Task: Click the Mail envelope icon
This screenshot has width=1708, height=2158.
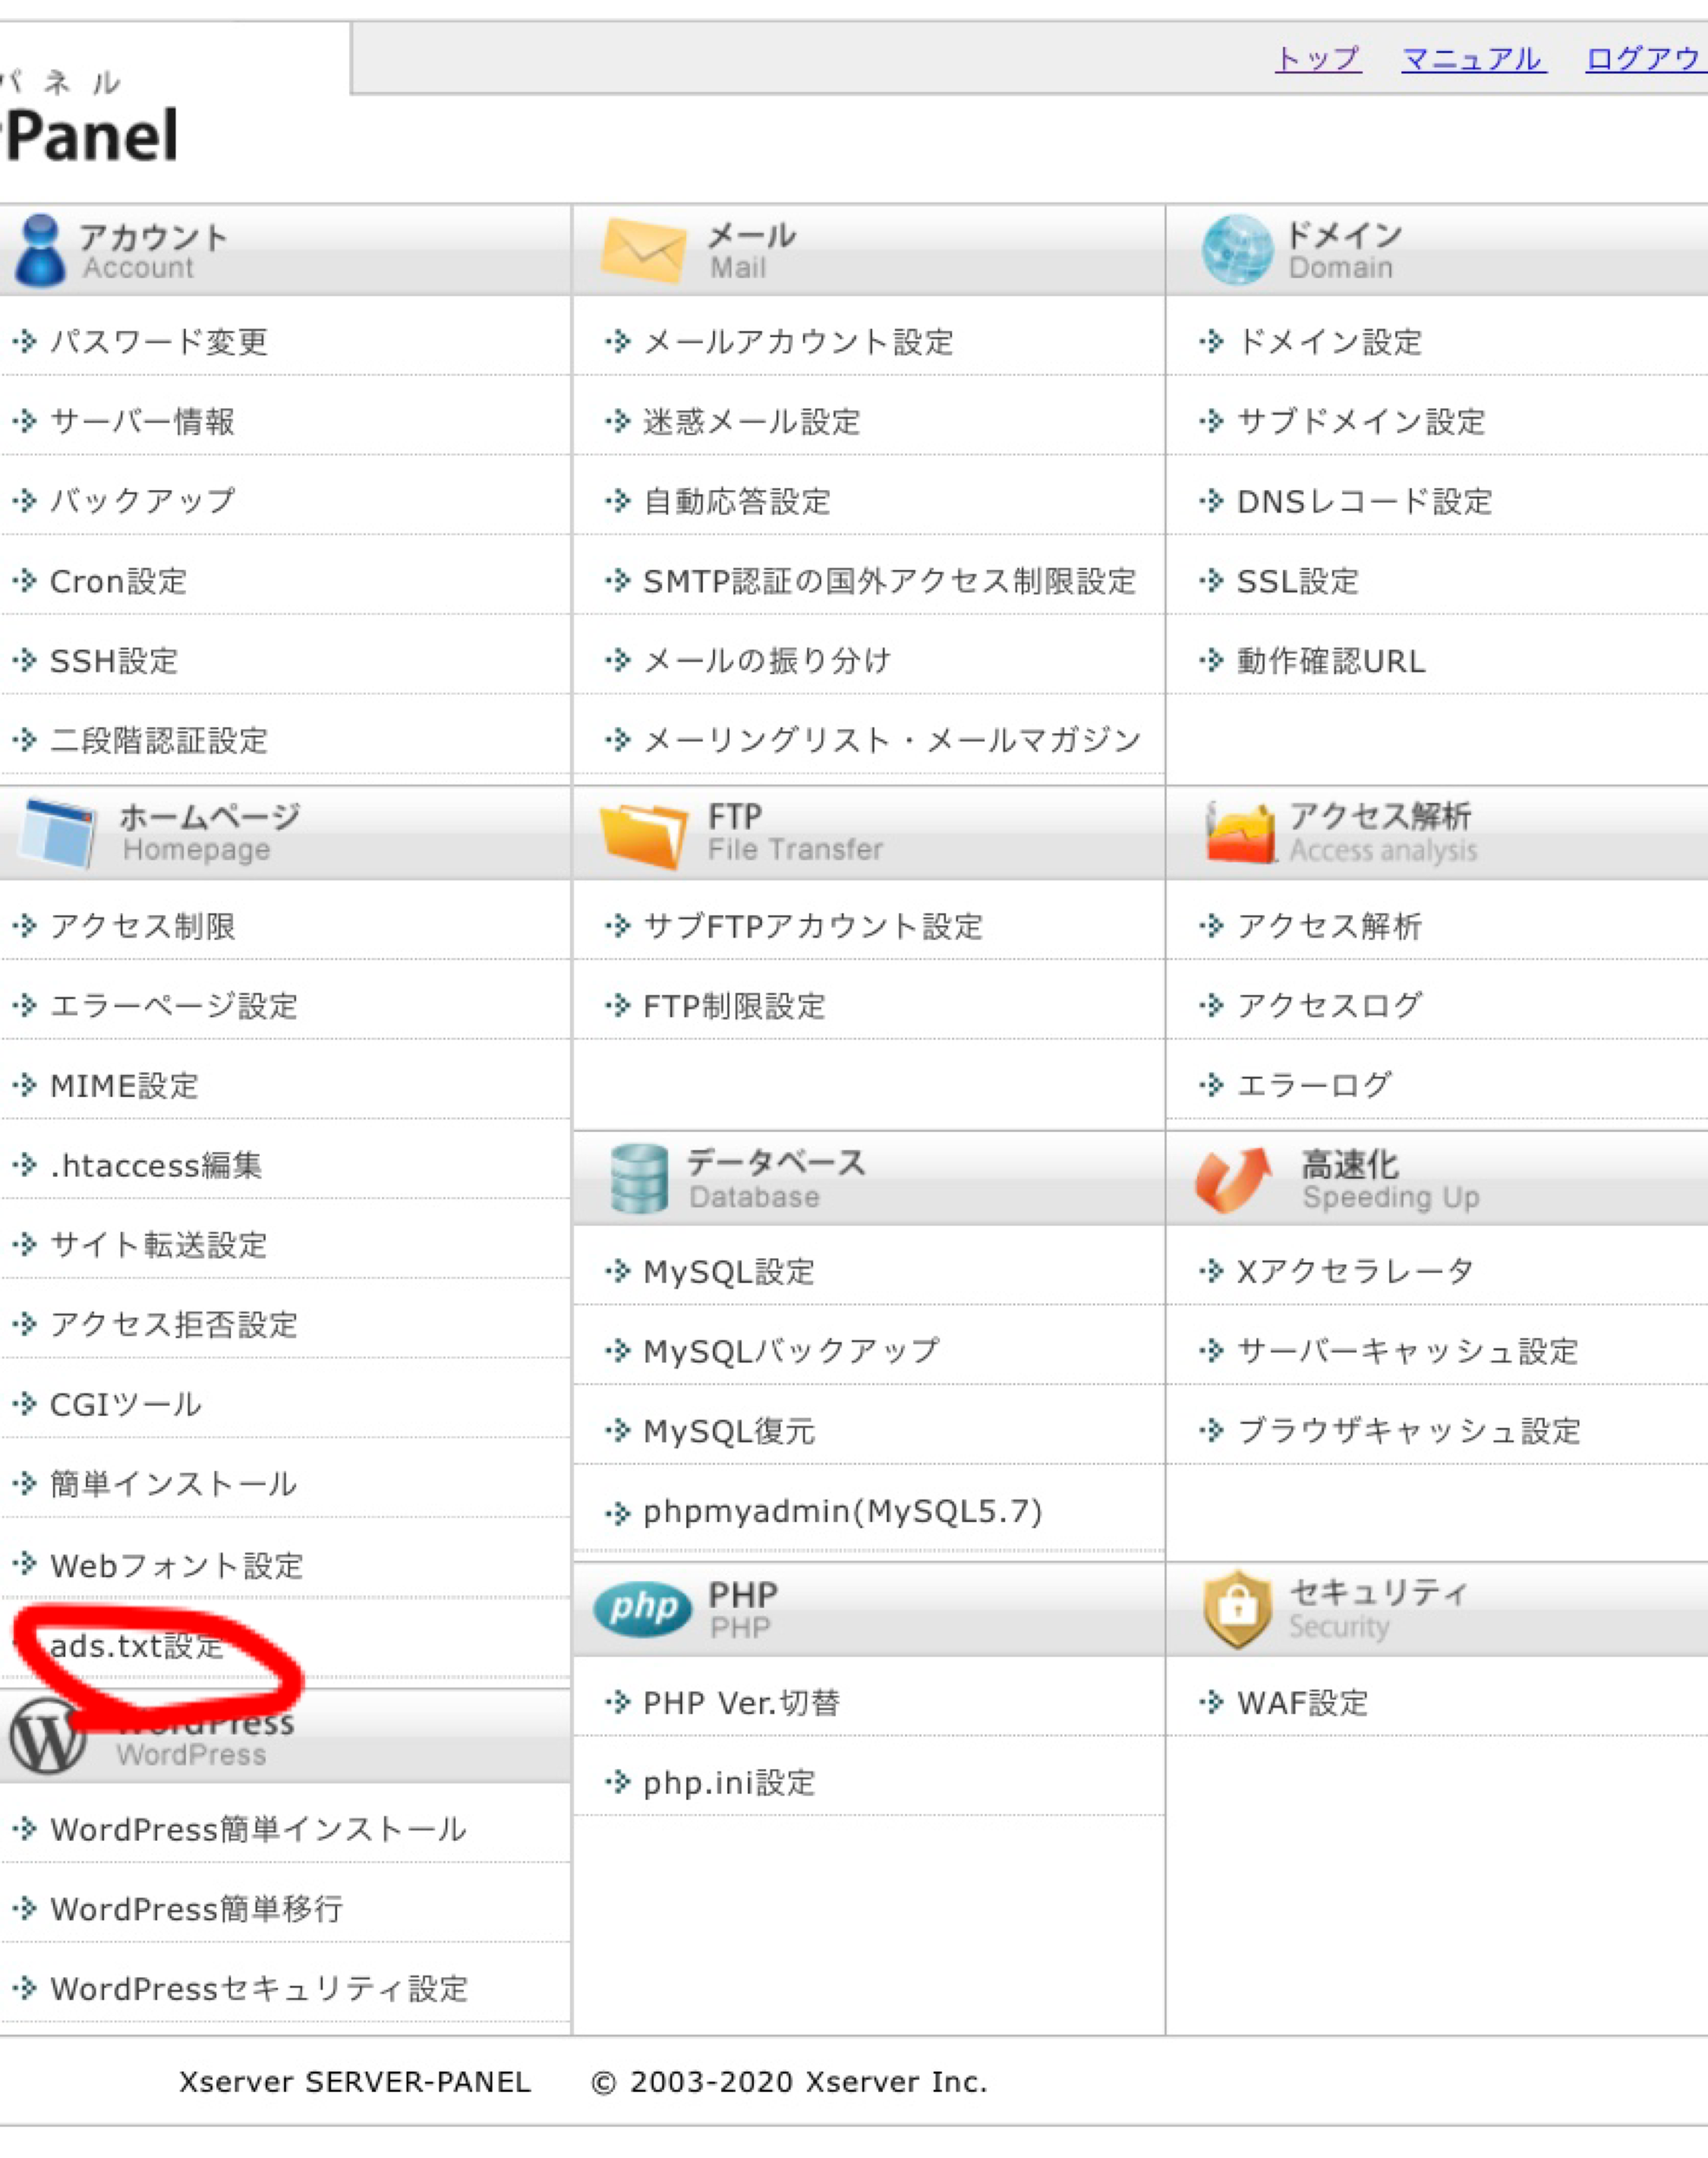Action: [643, 250]
